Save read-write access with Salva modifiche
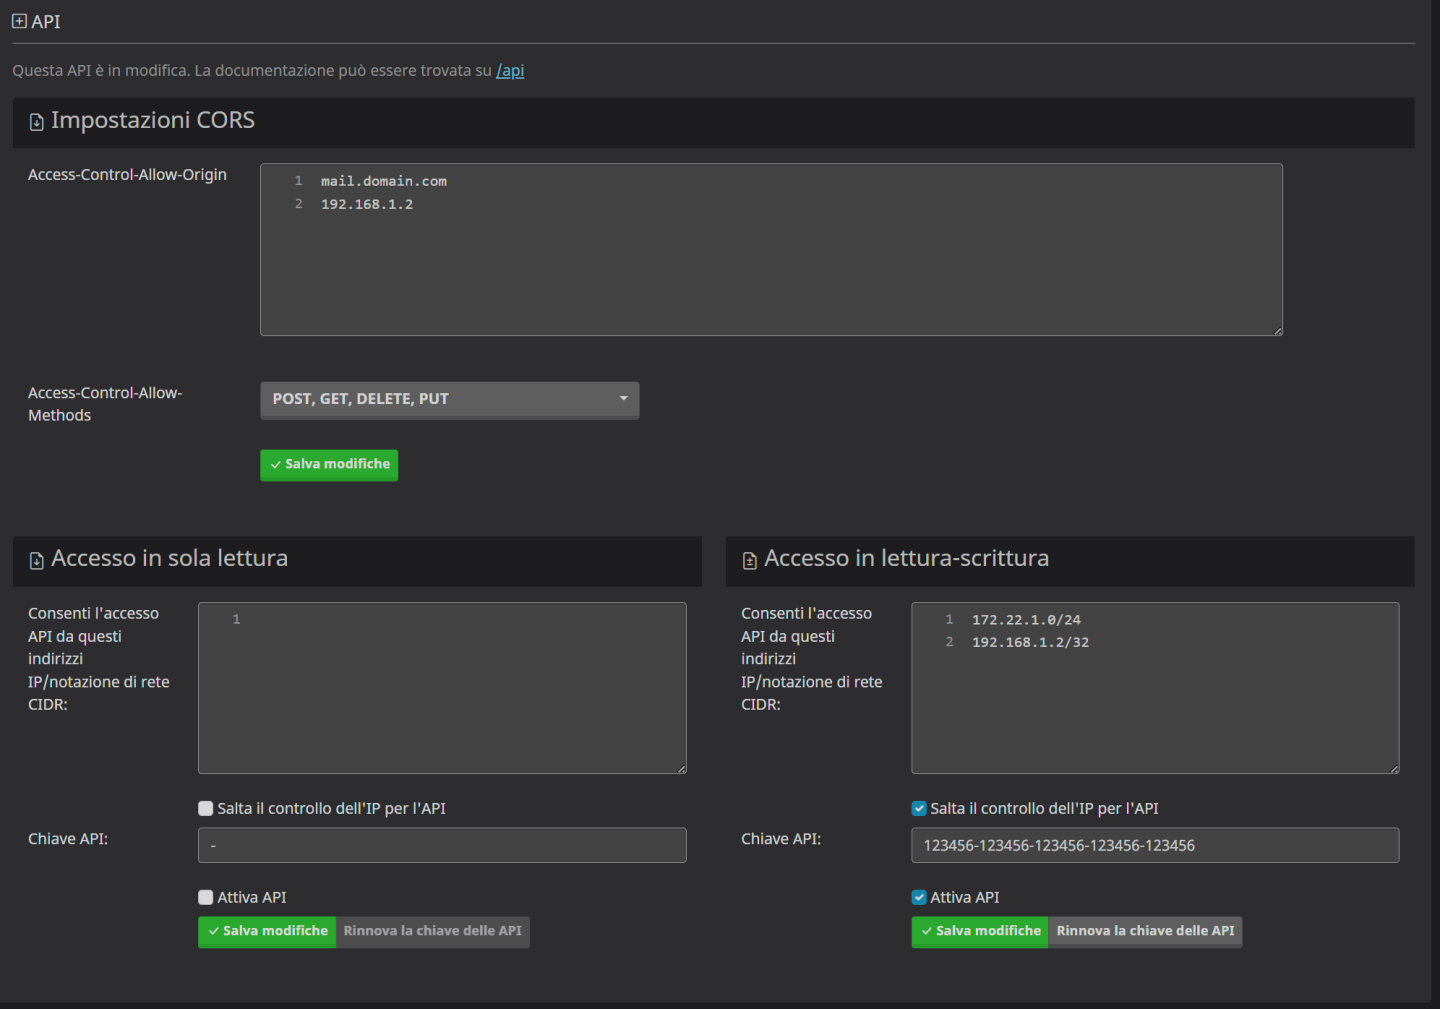 (980, 932)
